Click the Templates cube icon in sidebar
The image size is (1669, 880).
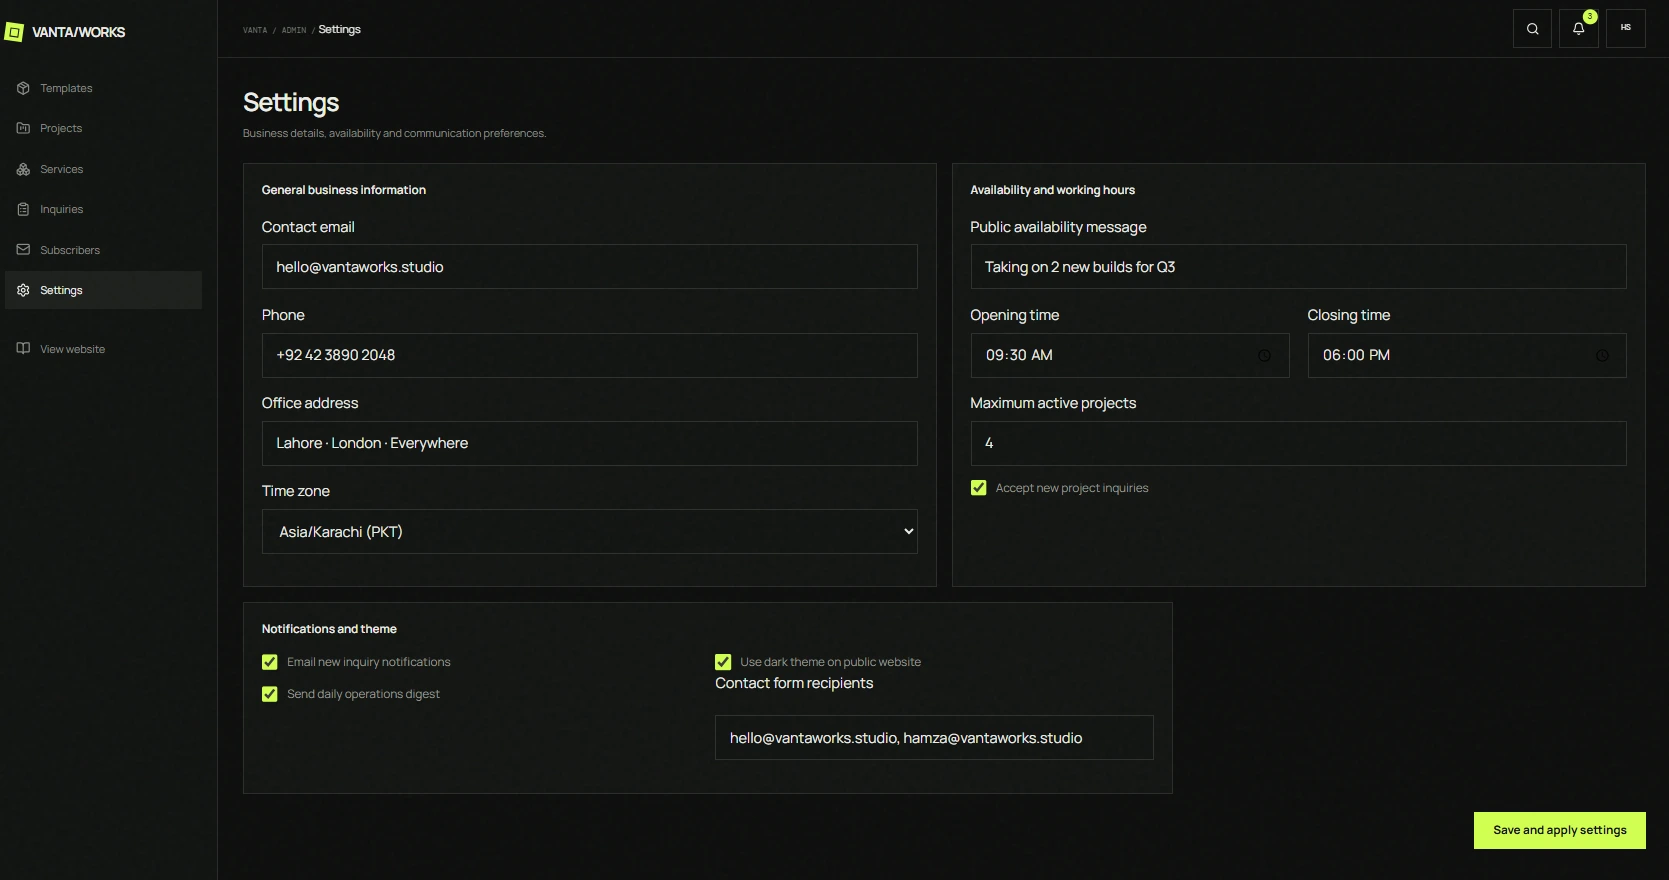tap(23, 88)
